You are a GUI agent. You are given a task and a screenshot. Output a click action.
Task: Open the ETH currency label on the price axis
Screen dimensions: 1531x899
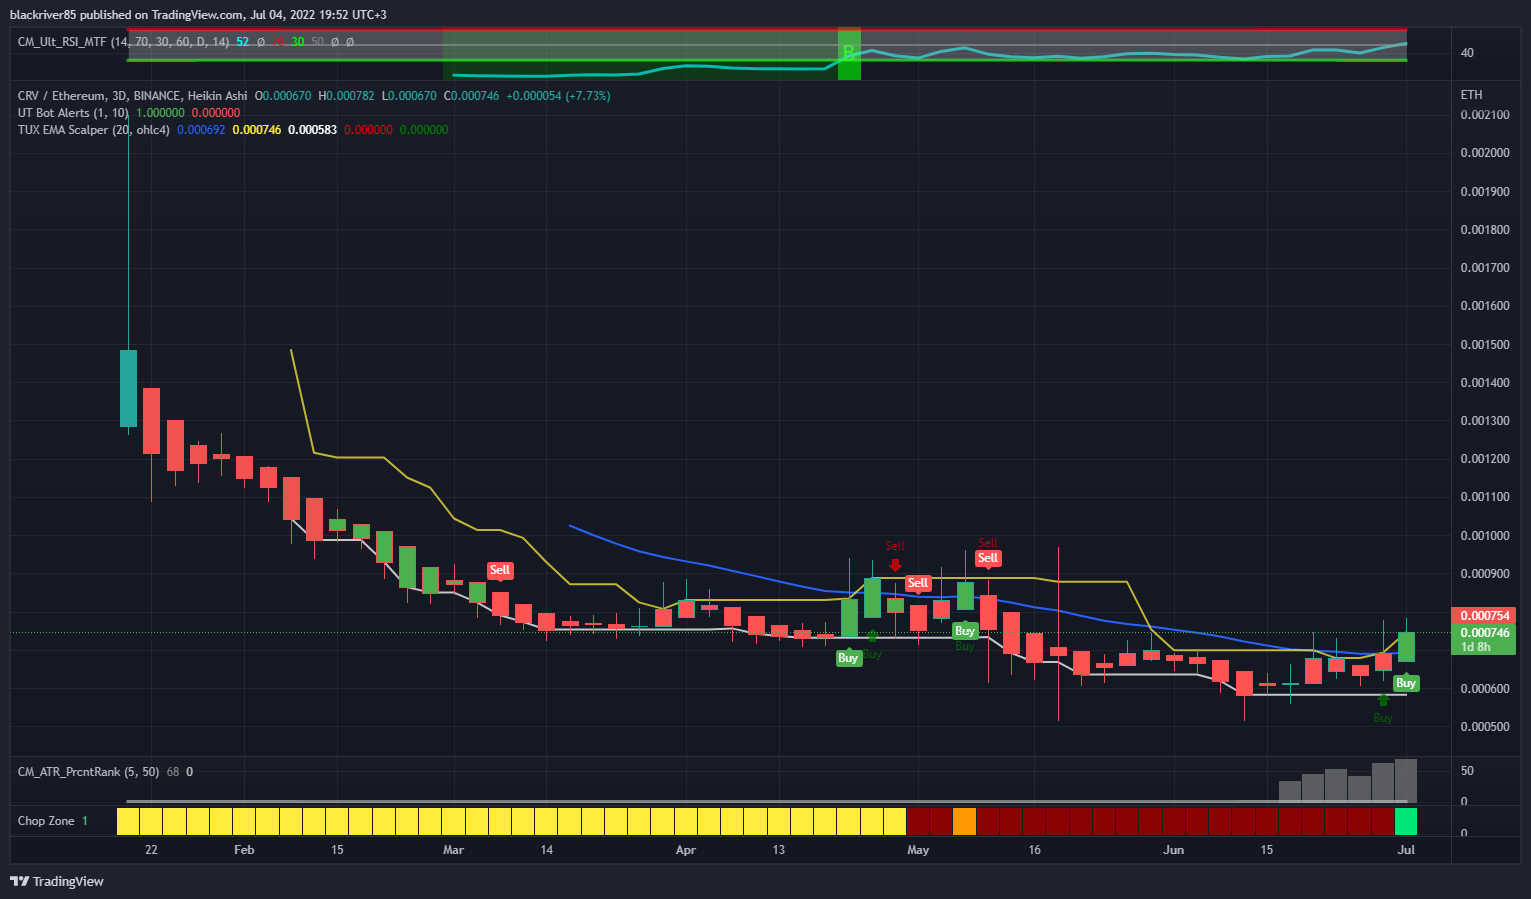click(1471, 95)
